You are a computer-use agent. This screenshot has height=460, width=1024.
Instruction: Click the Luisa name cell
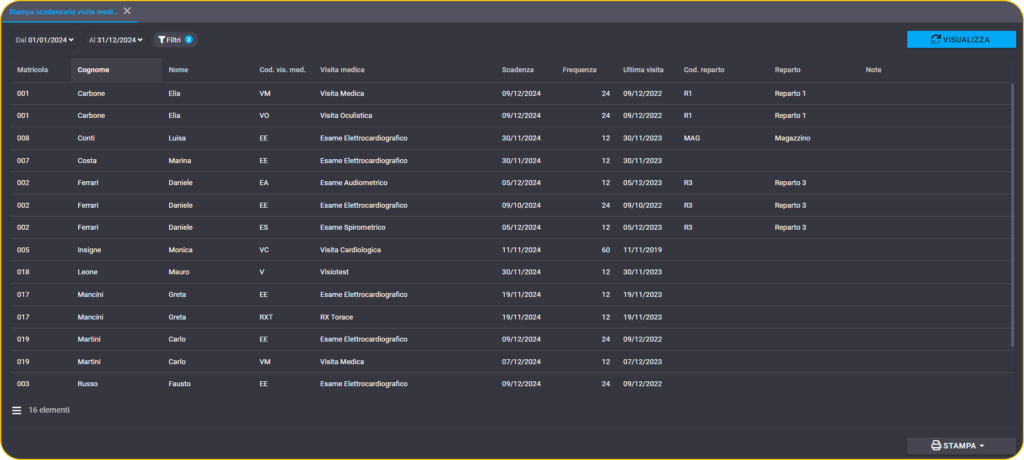177,138
